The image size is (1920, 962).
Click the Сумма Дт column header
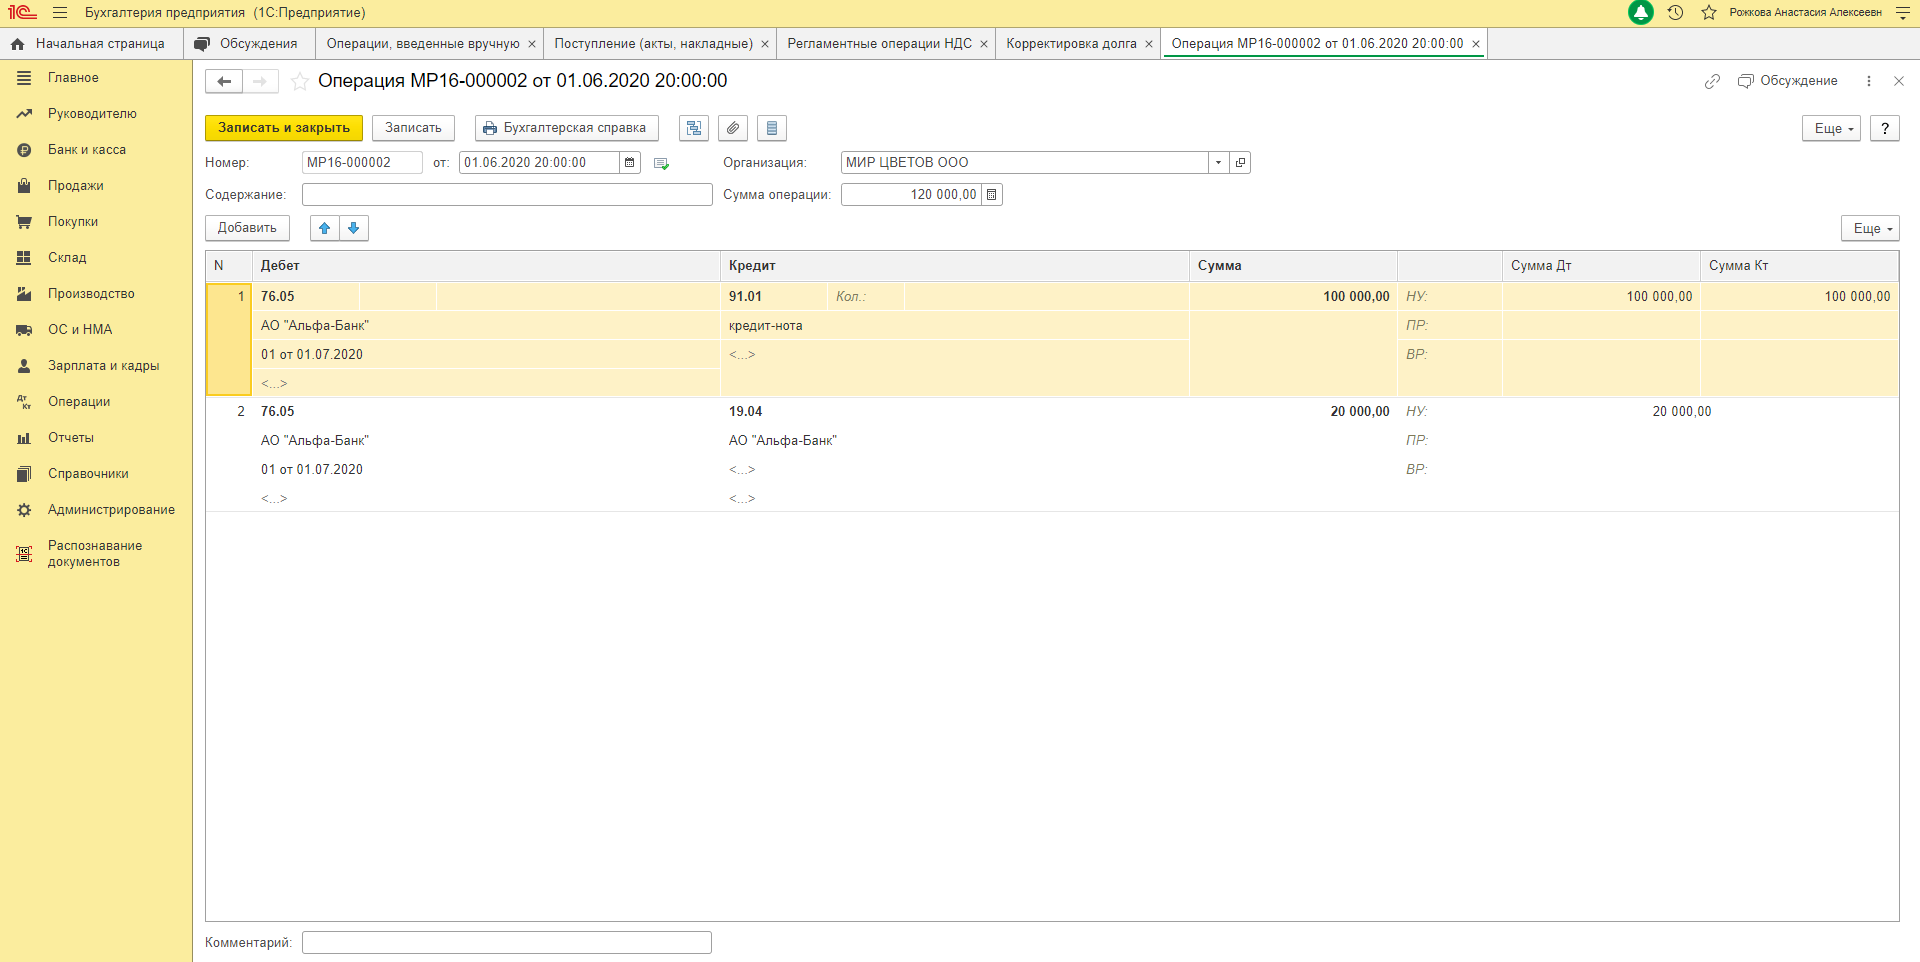pyautogui.click(x=1600, y=266)
